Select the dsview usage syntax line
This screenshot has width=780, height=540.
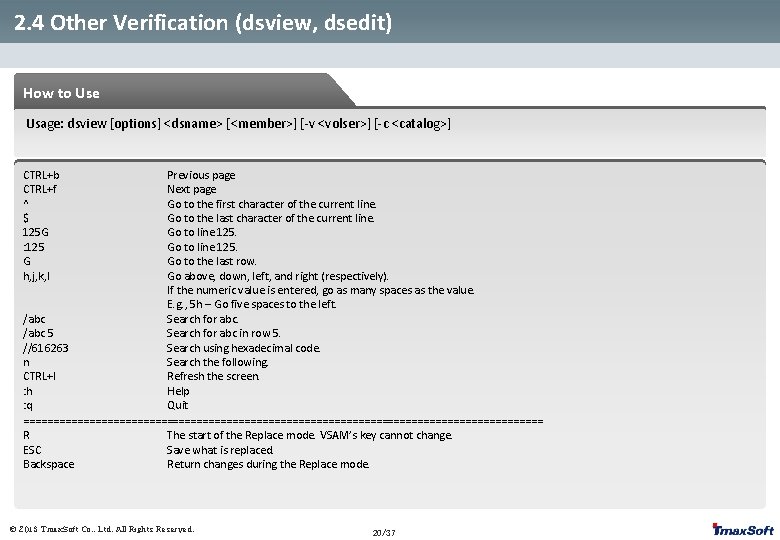(x=238, y=123)
